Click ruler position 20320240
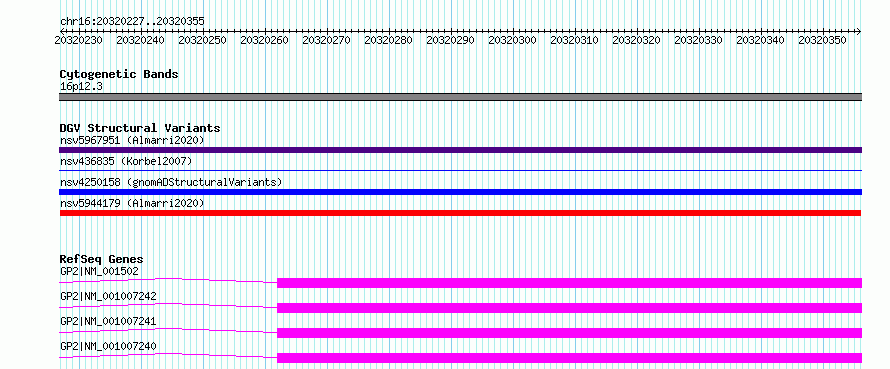 (x=141, y=40)
